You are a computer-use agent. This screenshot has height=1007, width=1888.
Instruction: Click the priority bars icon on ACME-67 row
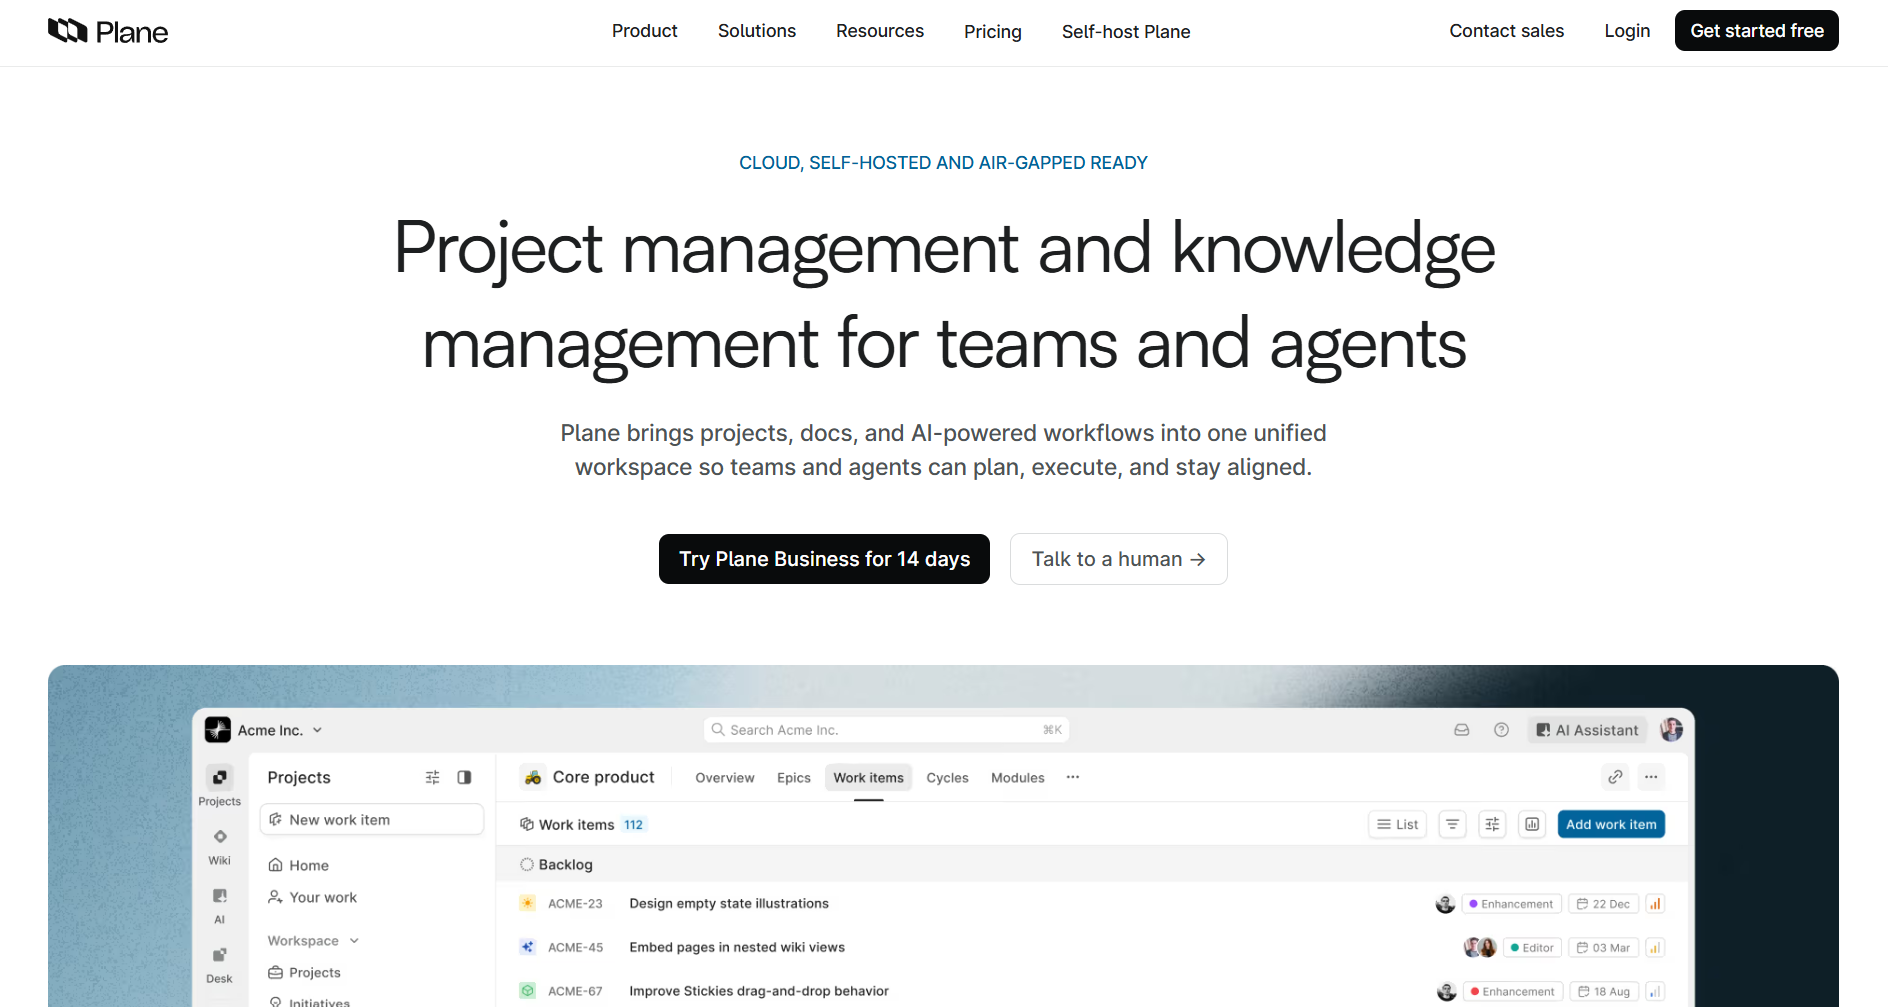click(x=1655, y=992)
